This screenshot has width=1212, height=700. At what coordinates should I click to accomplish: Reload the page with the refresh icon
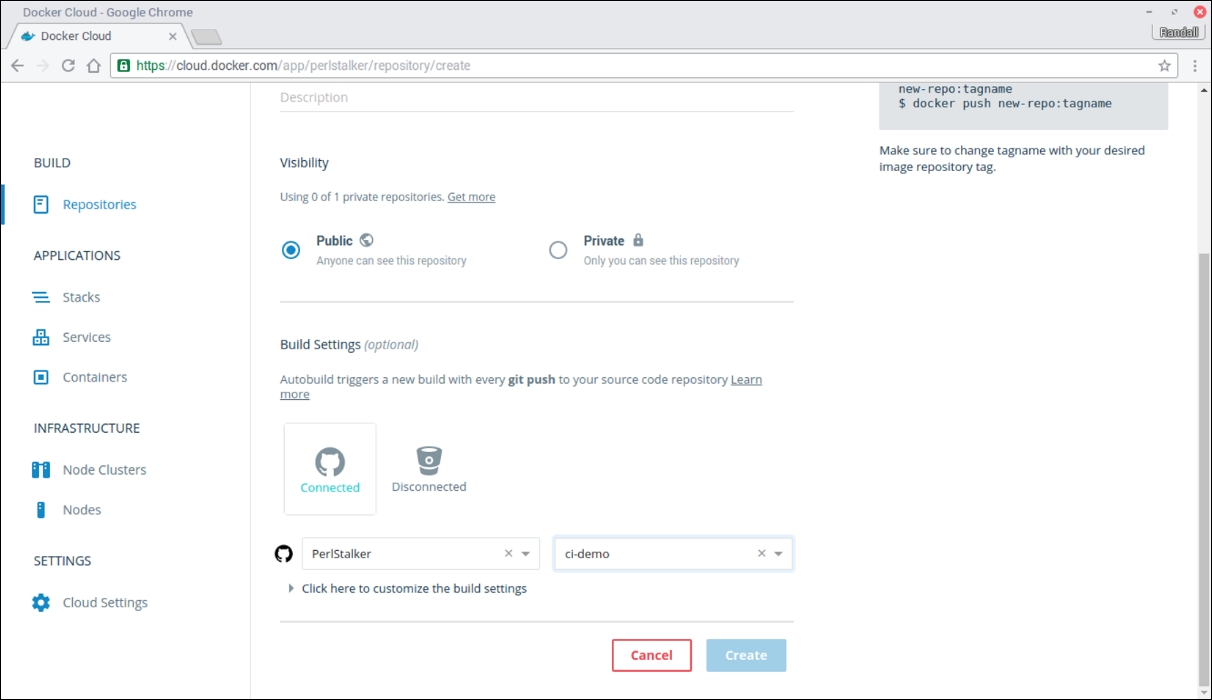tap(68, 66)
